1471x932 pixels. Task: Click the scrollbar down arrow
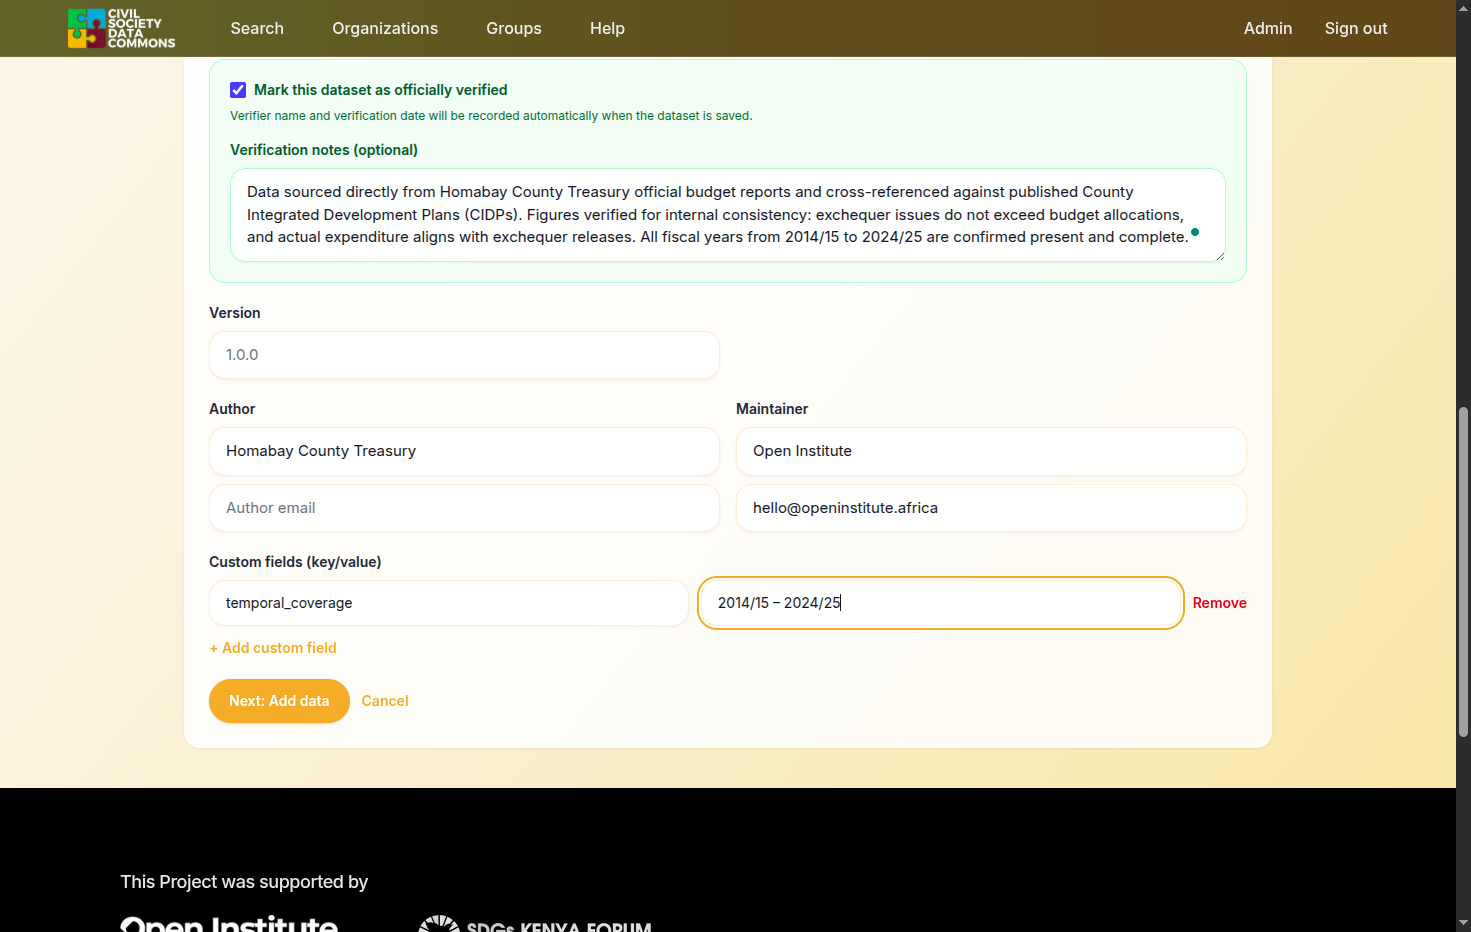pyautogui.click(x=1464, y=922)
